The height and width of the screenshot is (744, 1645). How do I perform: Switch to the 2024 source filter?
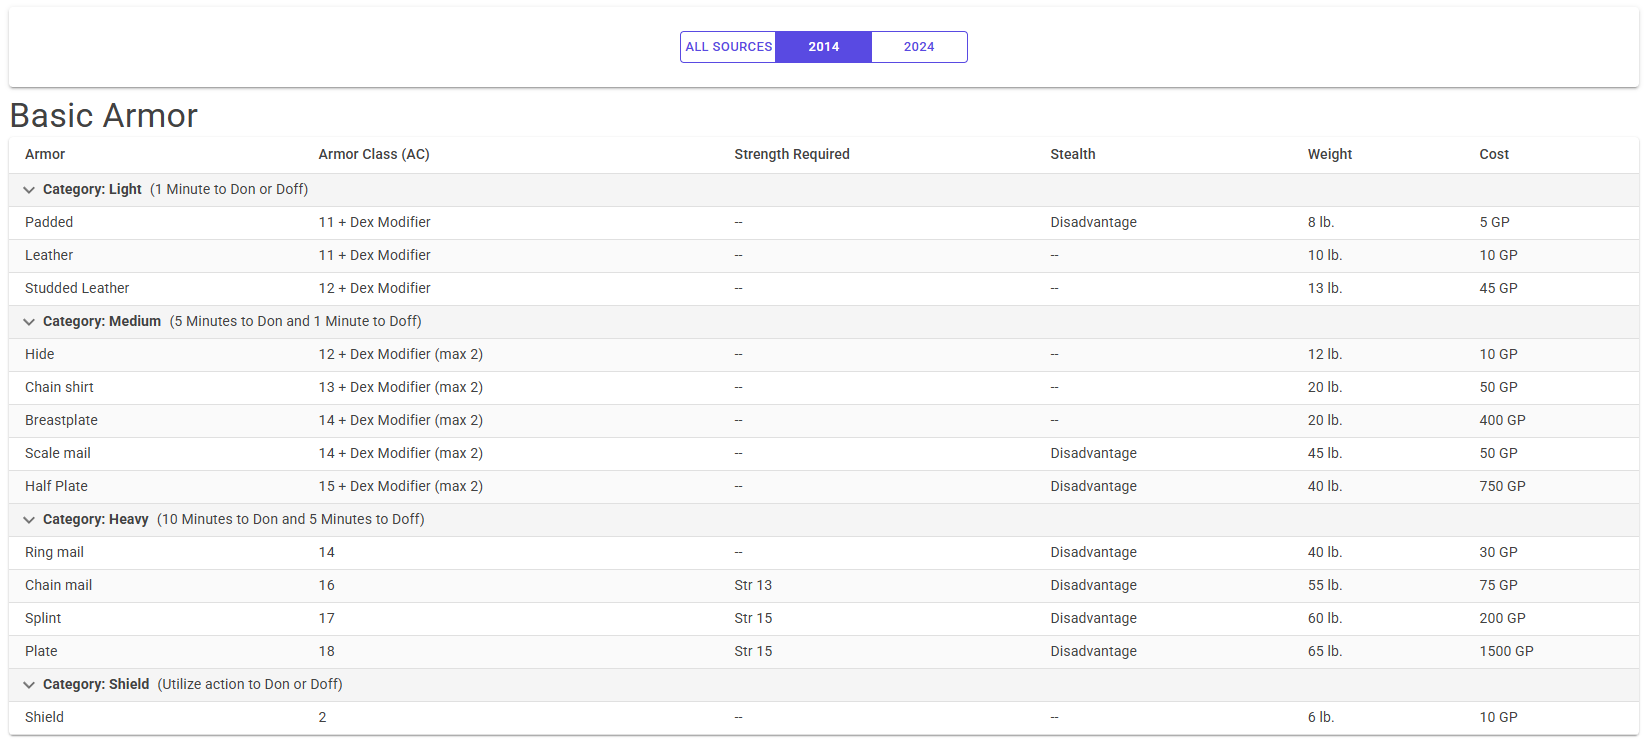point(919,47)
